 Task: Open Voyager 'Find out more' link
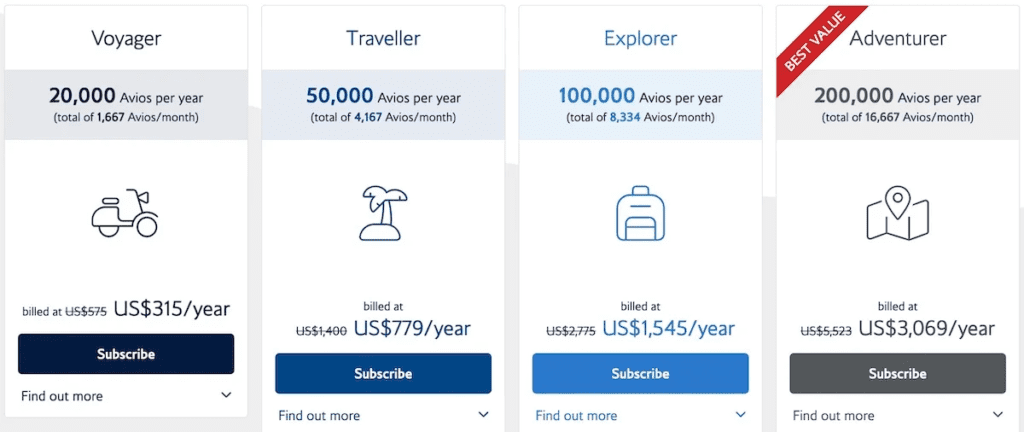tap(62, 396)
